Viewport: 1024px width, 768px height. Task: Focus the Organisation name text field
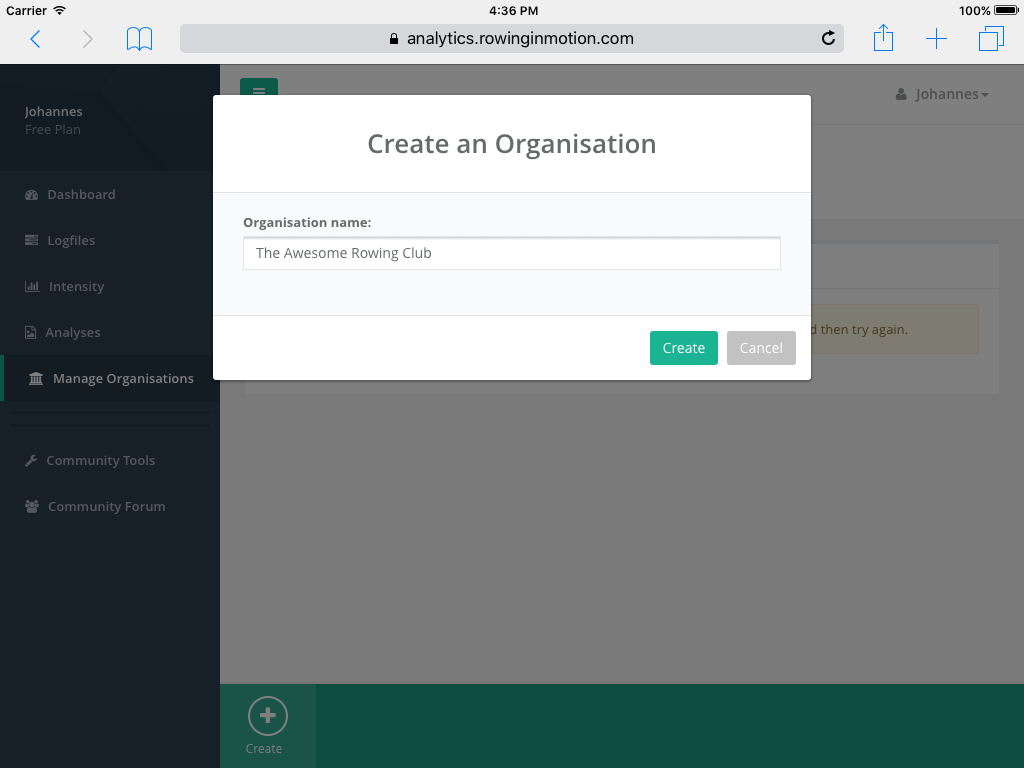(x=511, y=253)
